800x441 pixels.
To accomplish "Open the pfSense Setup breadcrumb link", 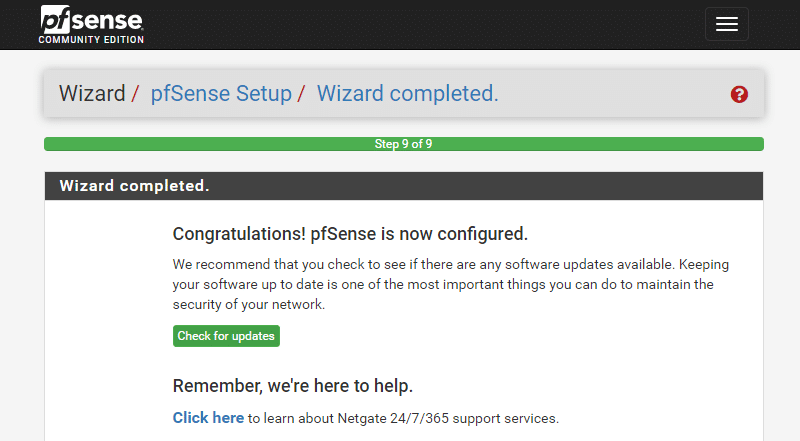I will coord(221,93).
